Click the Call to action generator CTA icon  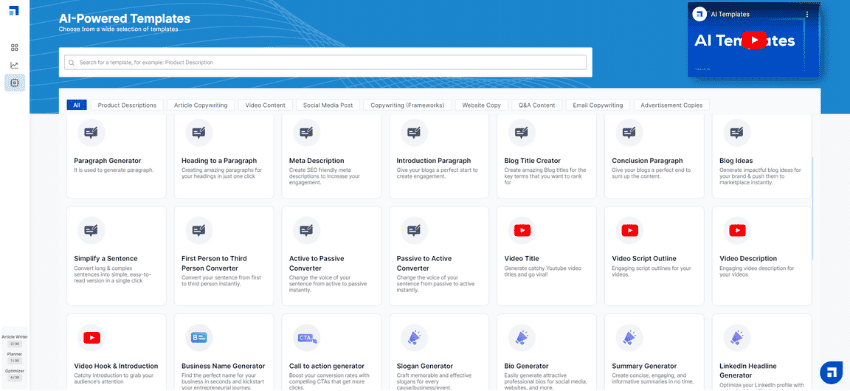[306, 338]
